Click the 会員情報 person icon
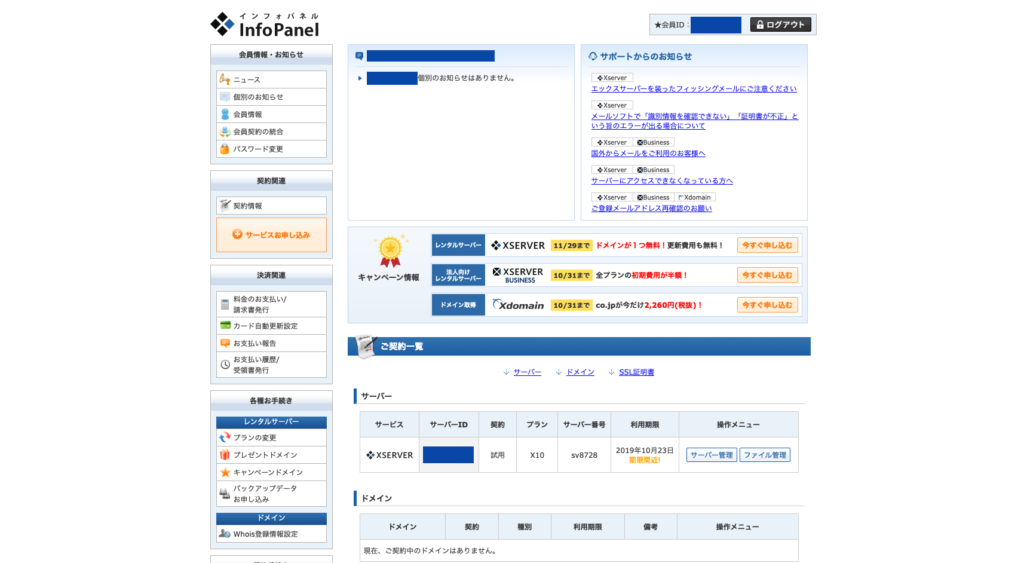The height and width of the screenshot is (563, 1024). (x=225, y=114)
